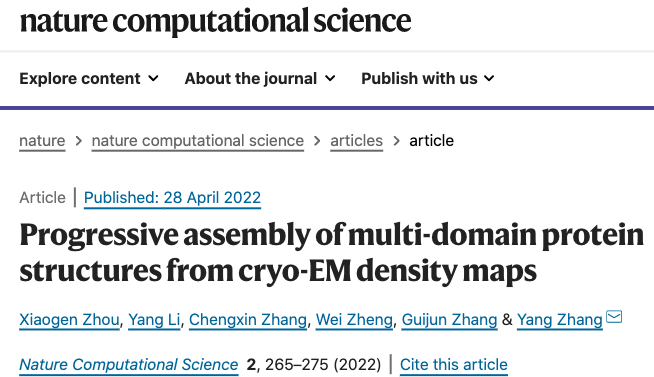Open the nature computational science breadcrumb
The height and width of the screenshot is (377, 654).
198,141
